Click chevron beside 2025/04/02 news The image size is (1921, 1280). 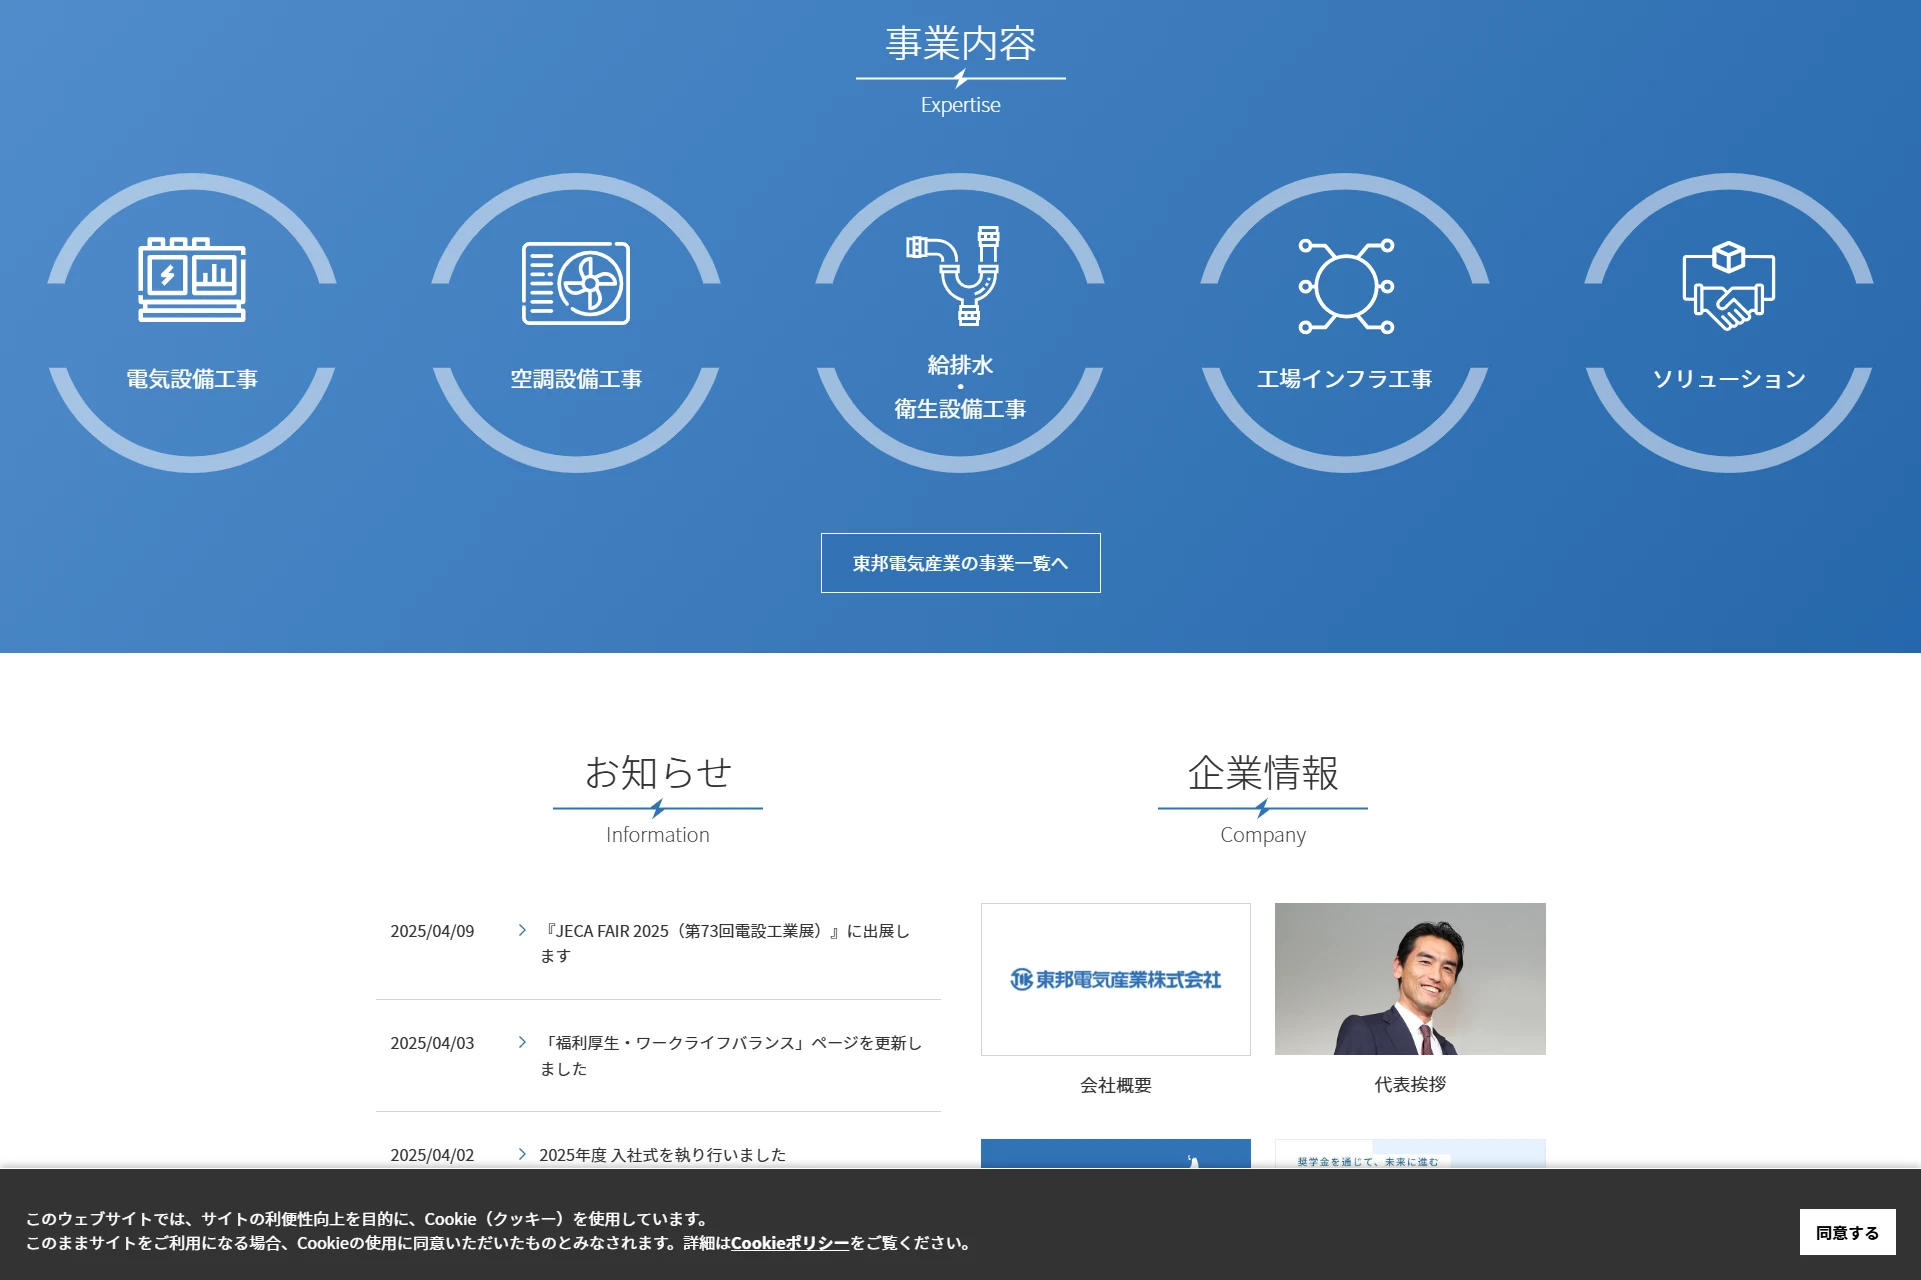click(522, 1154)
